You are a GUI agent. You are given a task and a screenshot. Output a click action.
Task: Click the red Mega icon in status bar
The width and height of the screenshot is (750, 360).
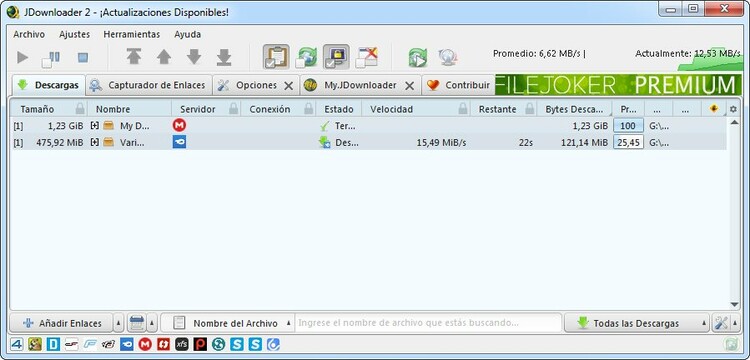coord(145,344)
